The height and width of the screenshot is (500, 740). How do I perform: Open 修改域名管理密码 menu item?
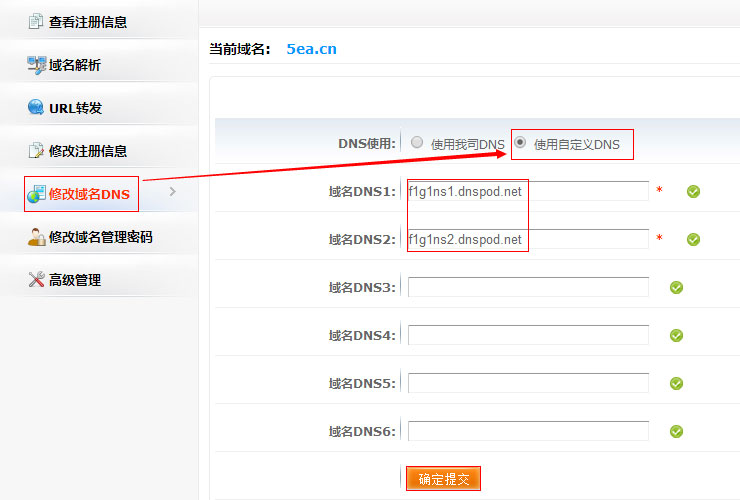(99, 237)
